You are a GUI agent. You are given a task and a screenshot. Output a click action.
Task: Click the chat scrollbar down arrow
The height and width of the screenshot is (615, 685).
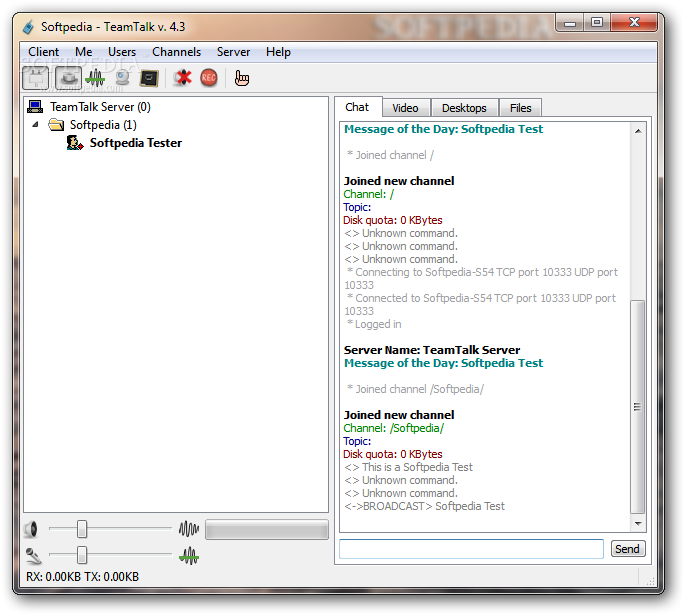638,523
